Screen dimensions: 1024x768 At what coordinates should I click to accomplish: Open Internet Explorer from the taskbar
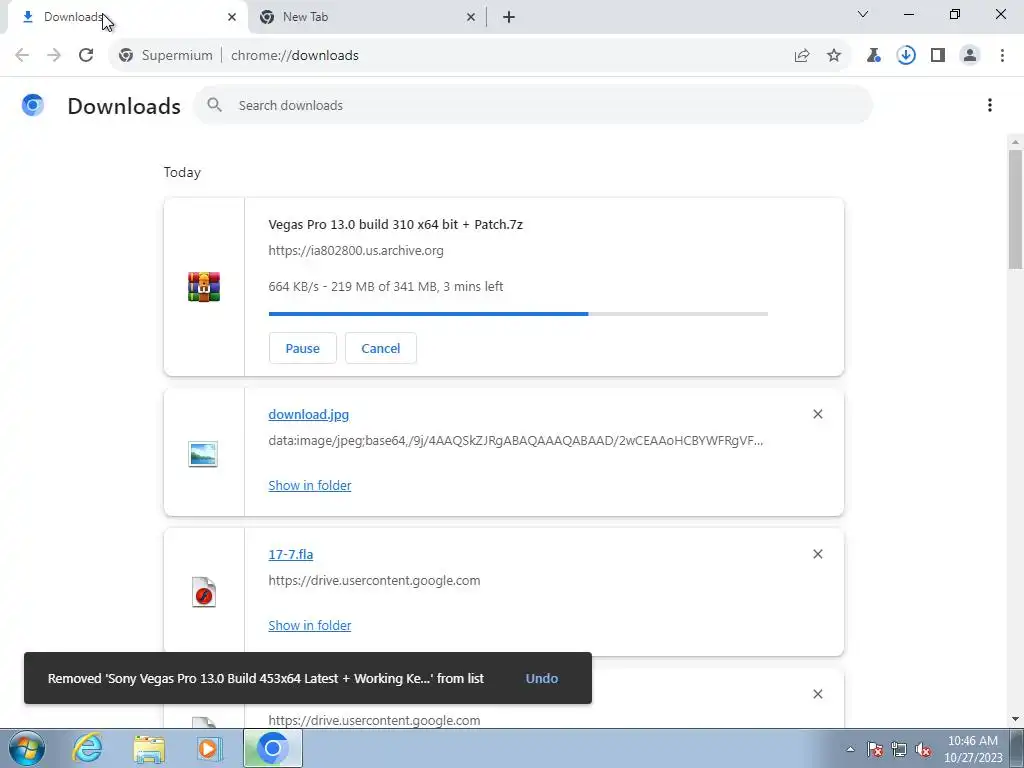(x=88, y=748)
